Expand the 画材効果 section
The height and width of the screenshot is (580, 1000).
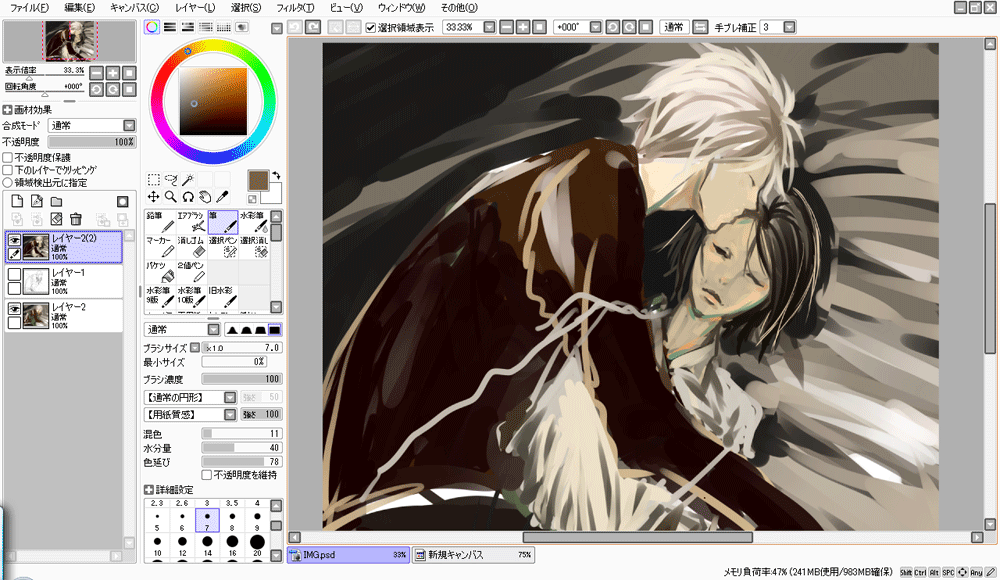point(8,110)
